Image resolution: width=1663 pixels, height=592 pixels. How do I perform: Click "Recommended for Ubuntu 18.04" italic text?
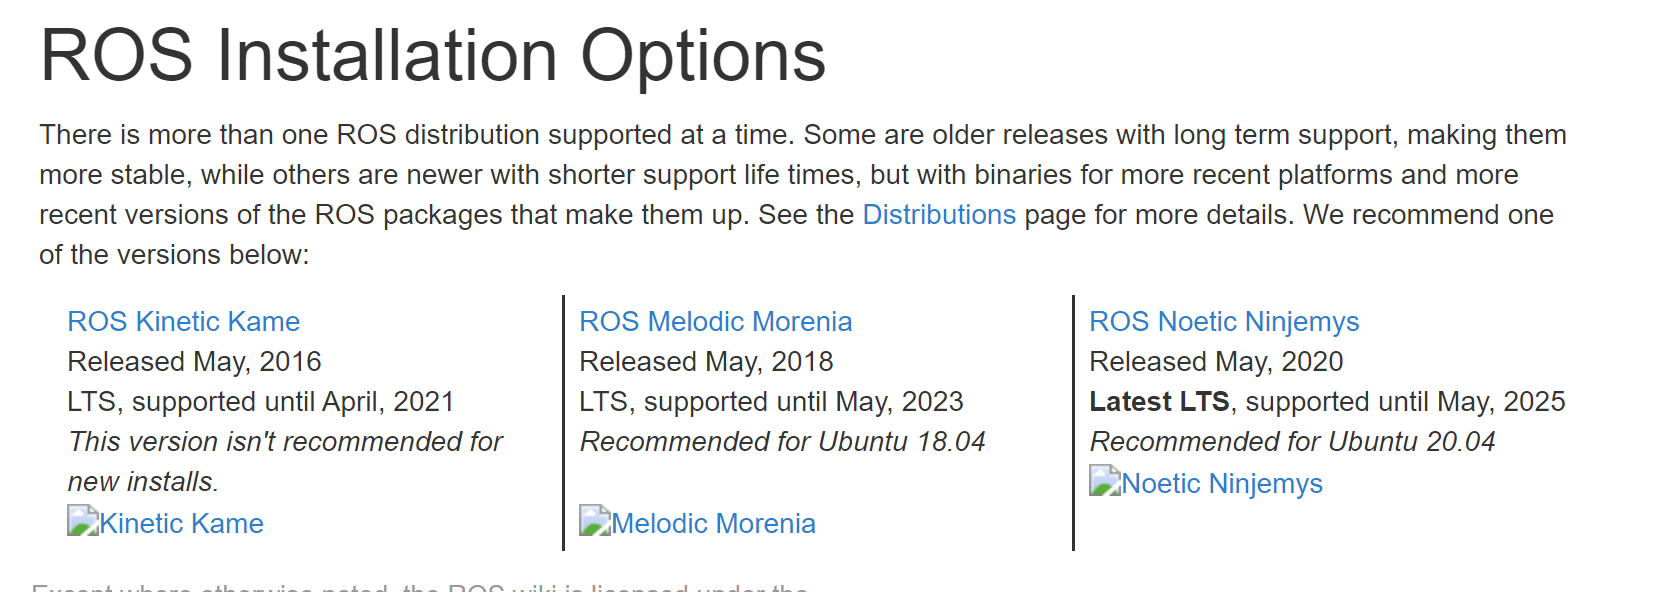click(x=782, y=441)
